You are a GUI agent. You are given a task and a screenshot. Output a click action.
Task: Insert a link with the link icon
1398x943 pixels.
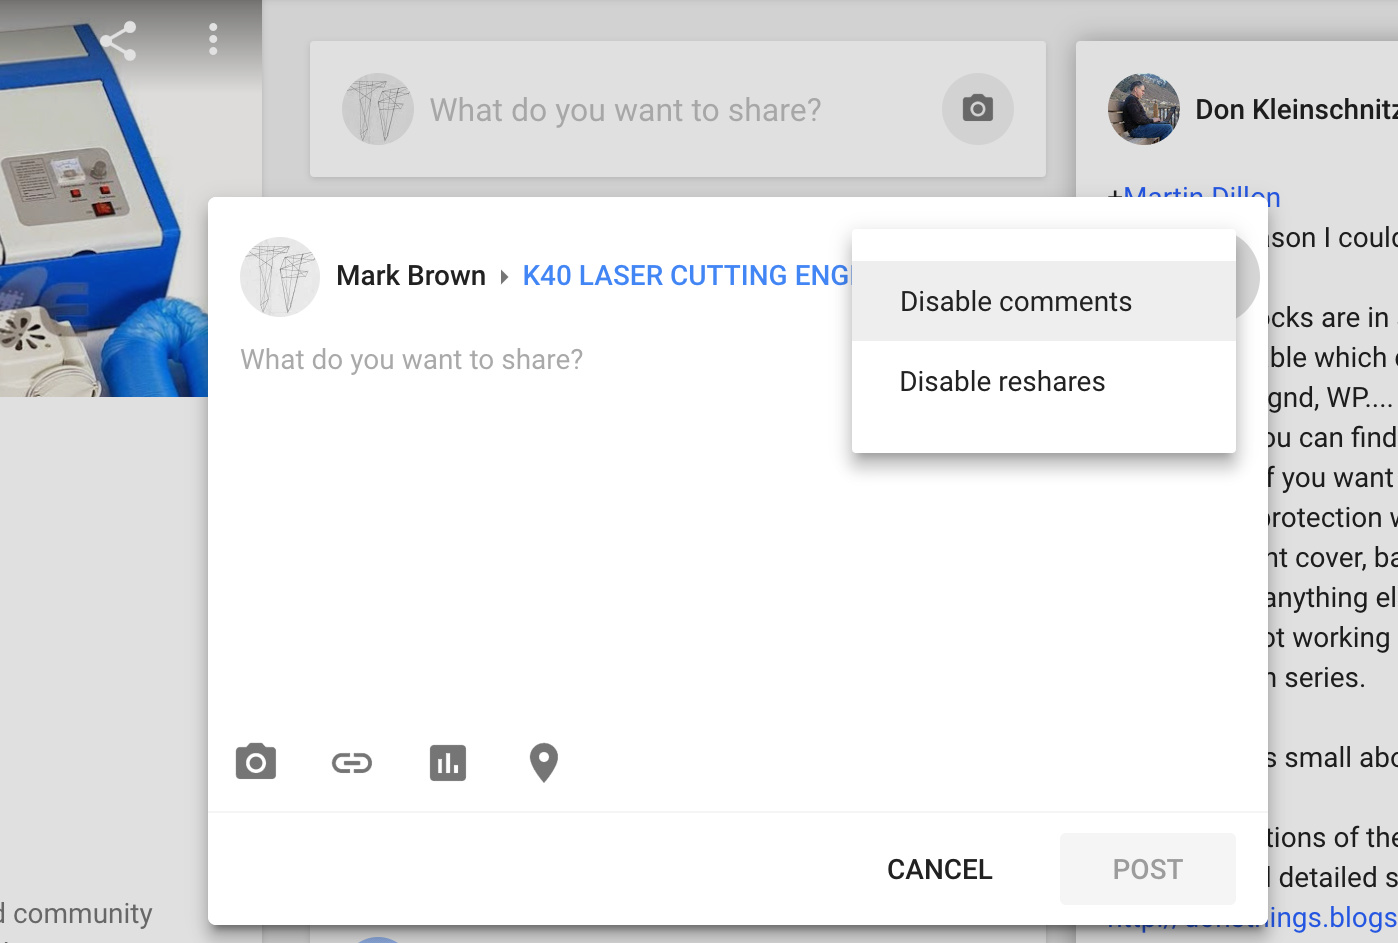[x=352, y=763]
